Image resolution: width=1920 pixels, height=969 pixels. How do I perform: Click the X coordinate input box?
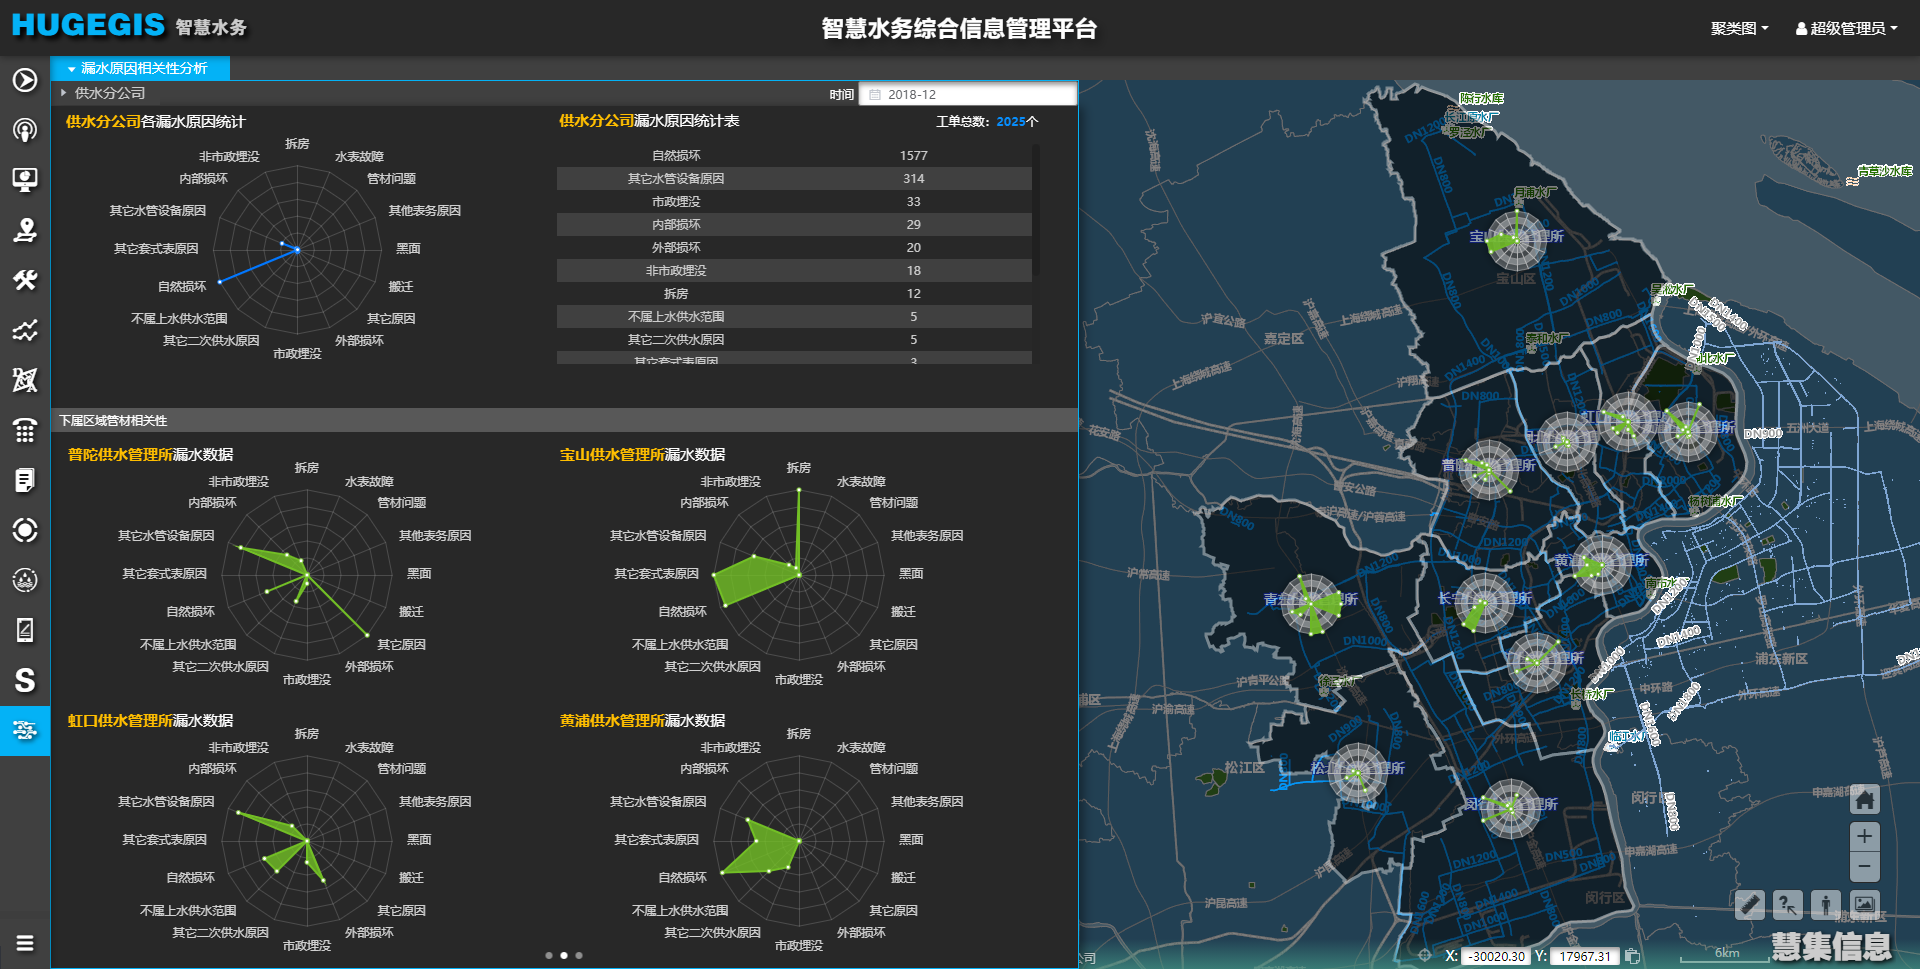1496,956
